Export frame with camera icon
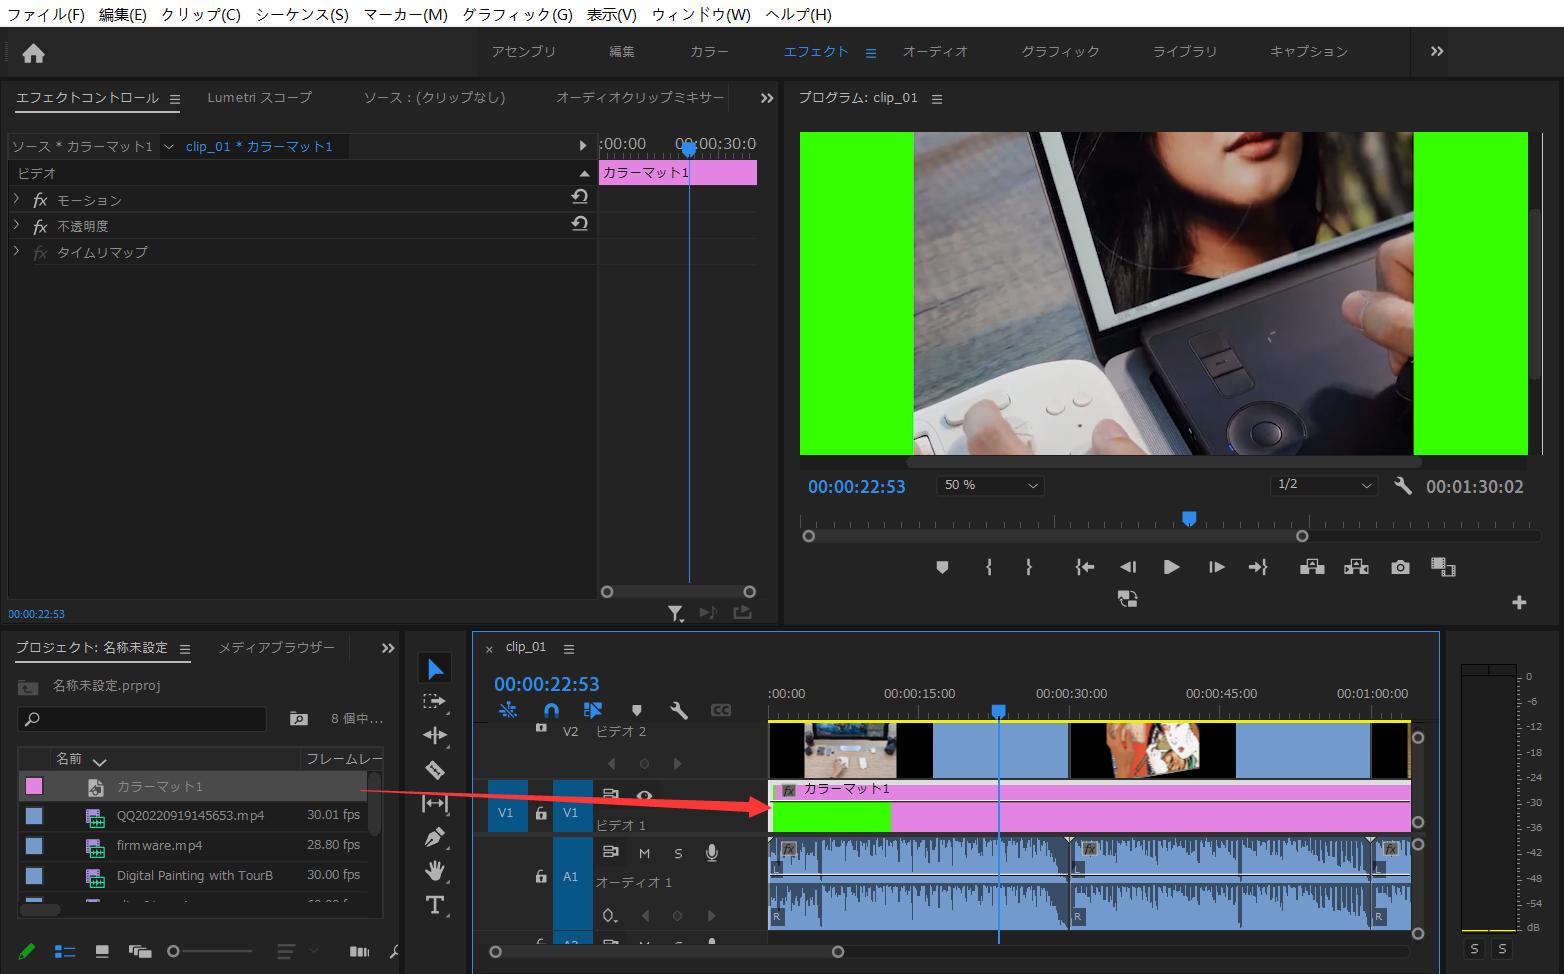Viewport: 1564px width, 974px height. pos(1400,567)
